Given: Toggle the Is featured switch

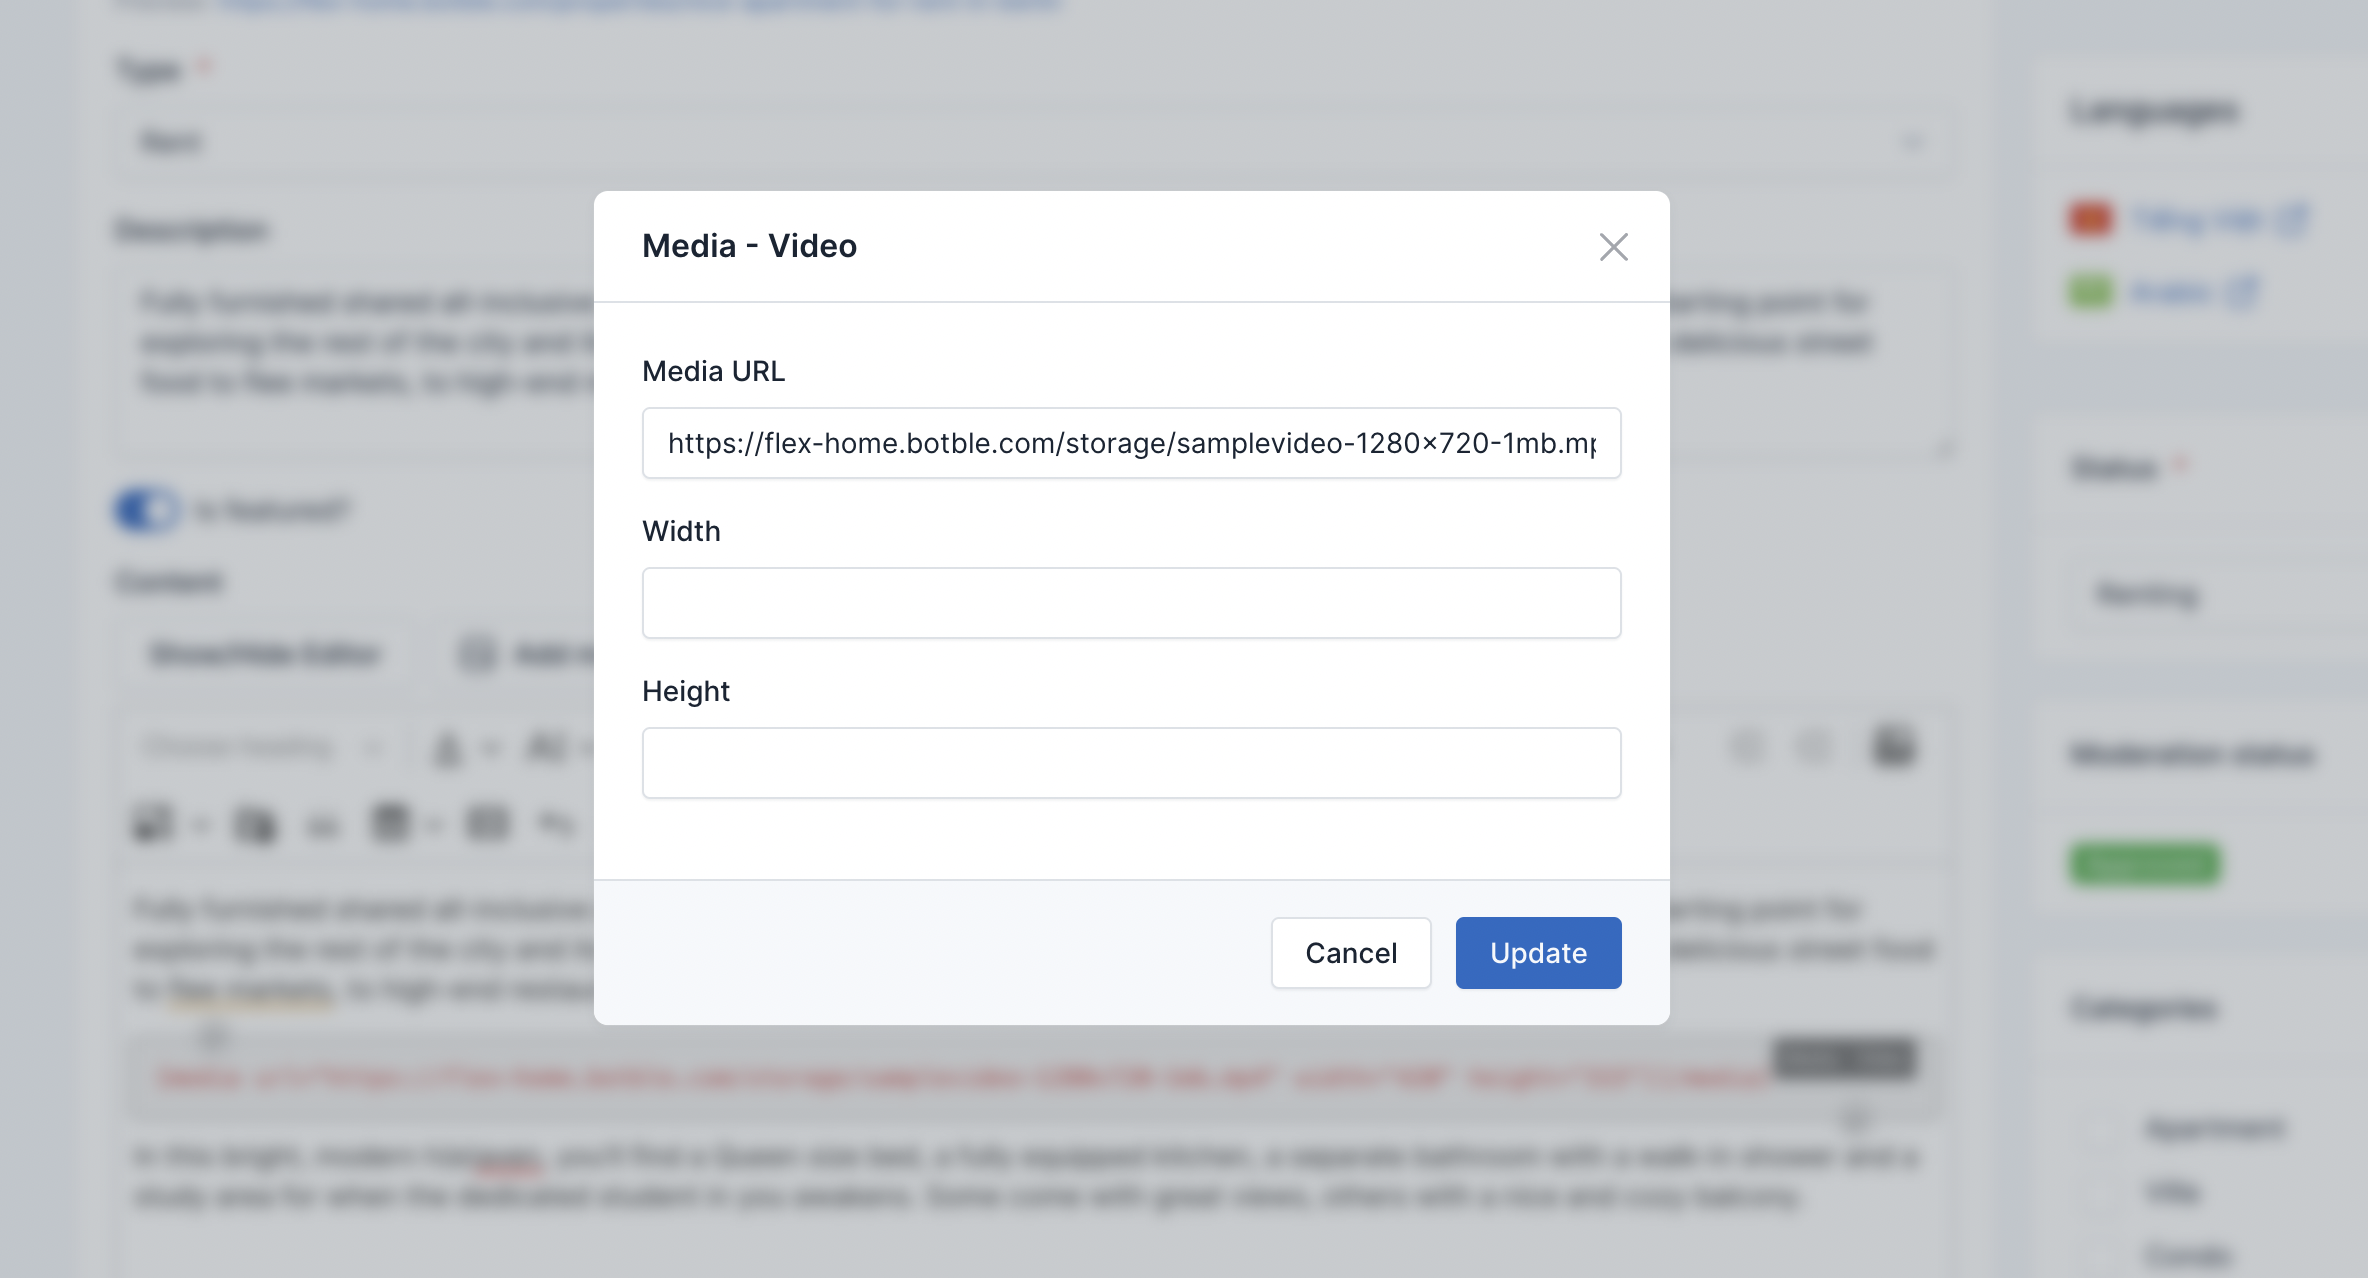Looking at the screenshot, I should tap(148, 511).
